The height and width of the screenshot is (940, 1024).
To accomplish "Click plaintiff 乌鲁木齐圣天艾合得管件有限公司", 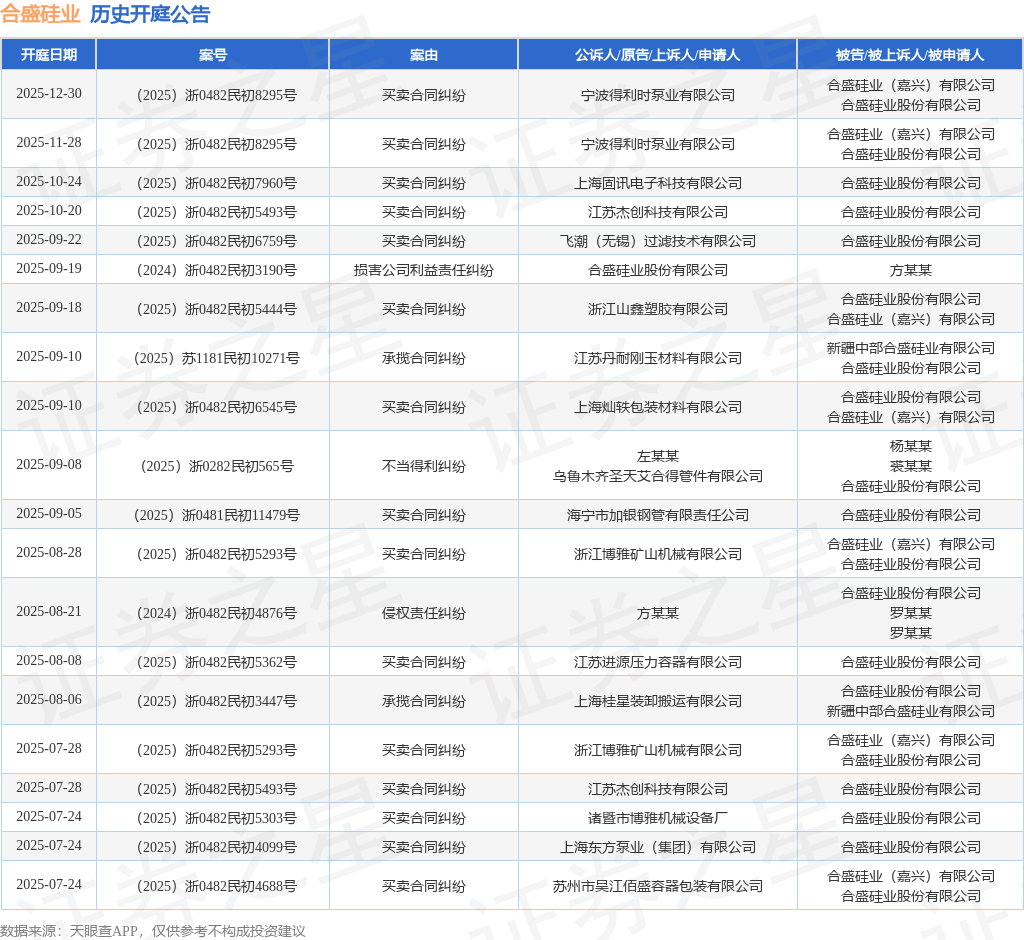I will (x=658, y=476).
